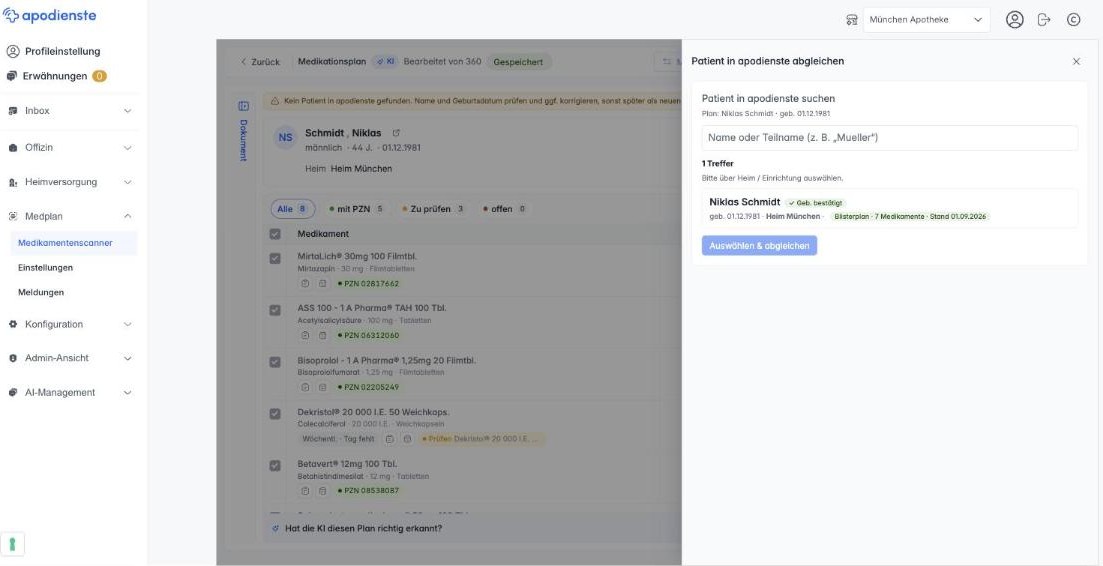Click the second small icon under ASS 100
The width and height of the screenshot is (1103, 566).
(x=322, y=335)
